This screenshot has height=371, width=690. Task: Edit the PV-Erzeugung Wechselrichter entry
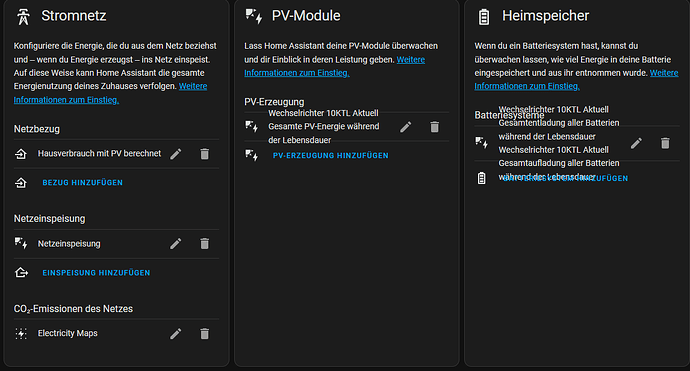406,127
